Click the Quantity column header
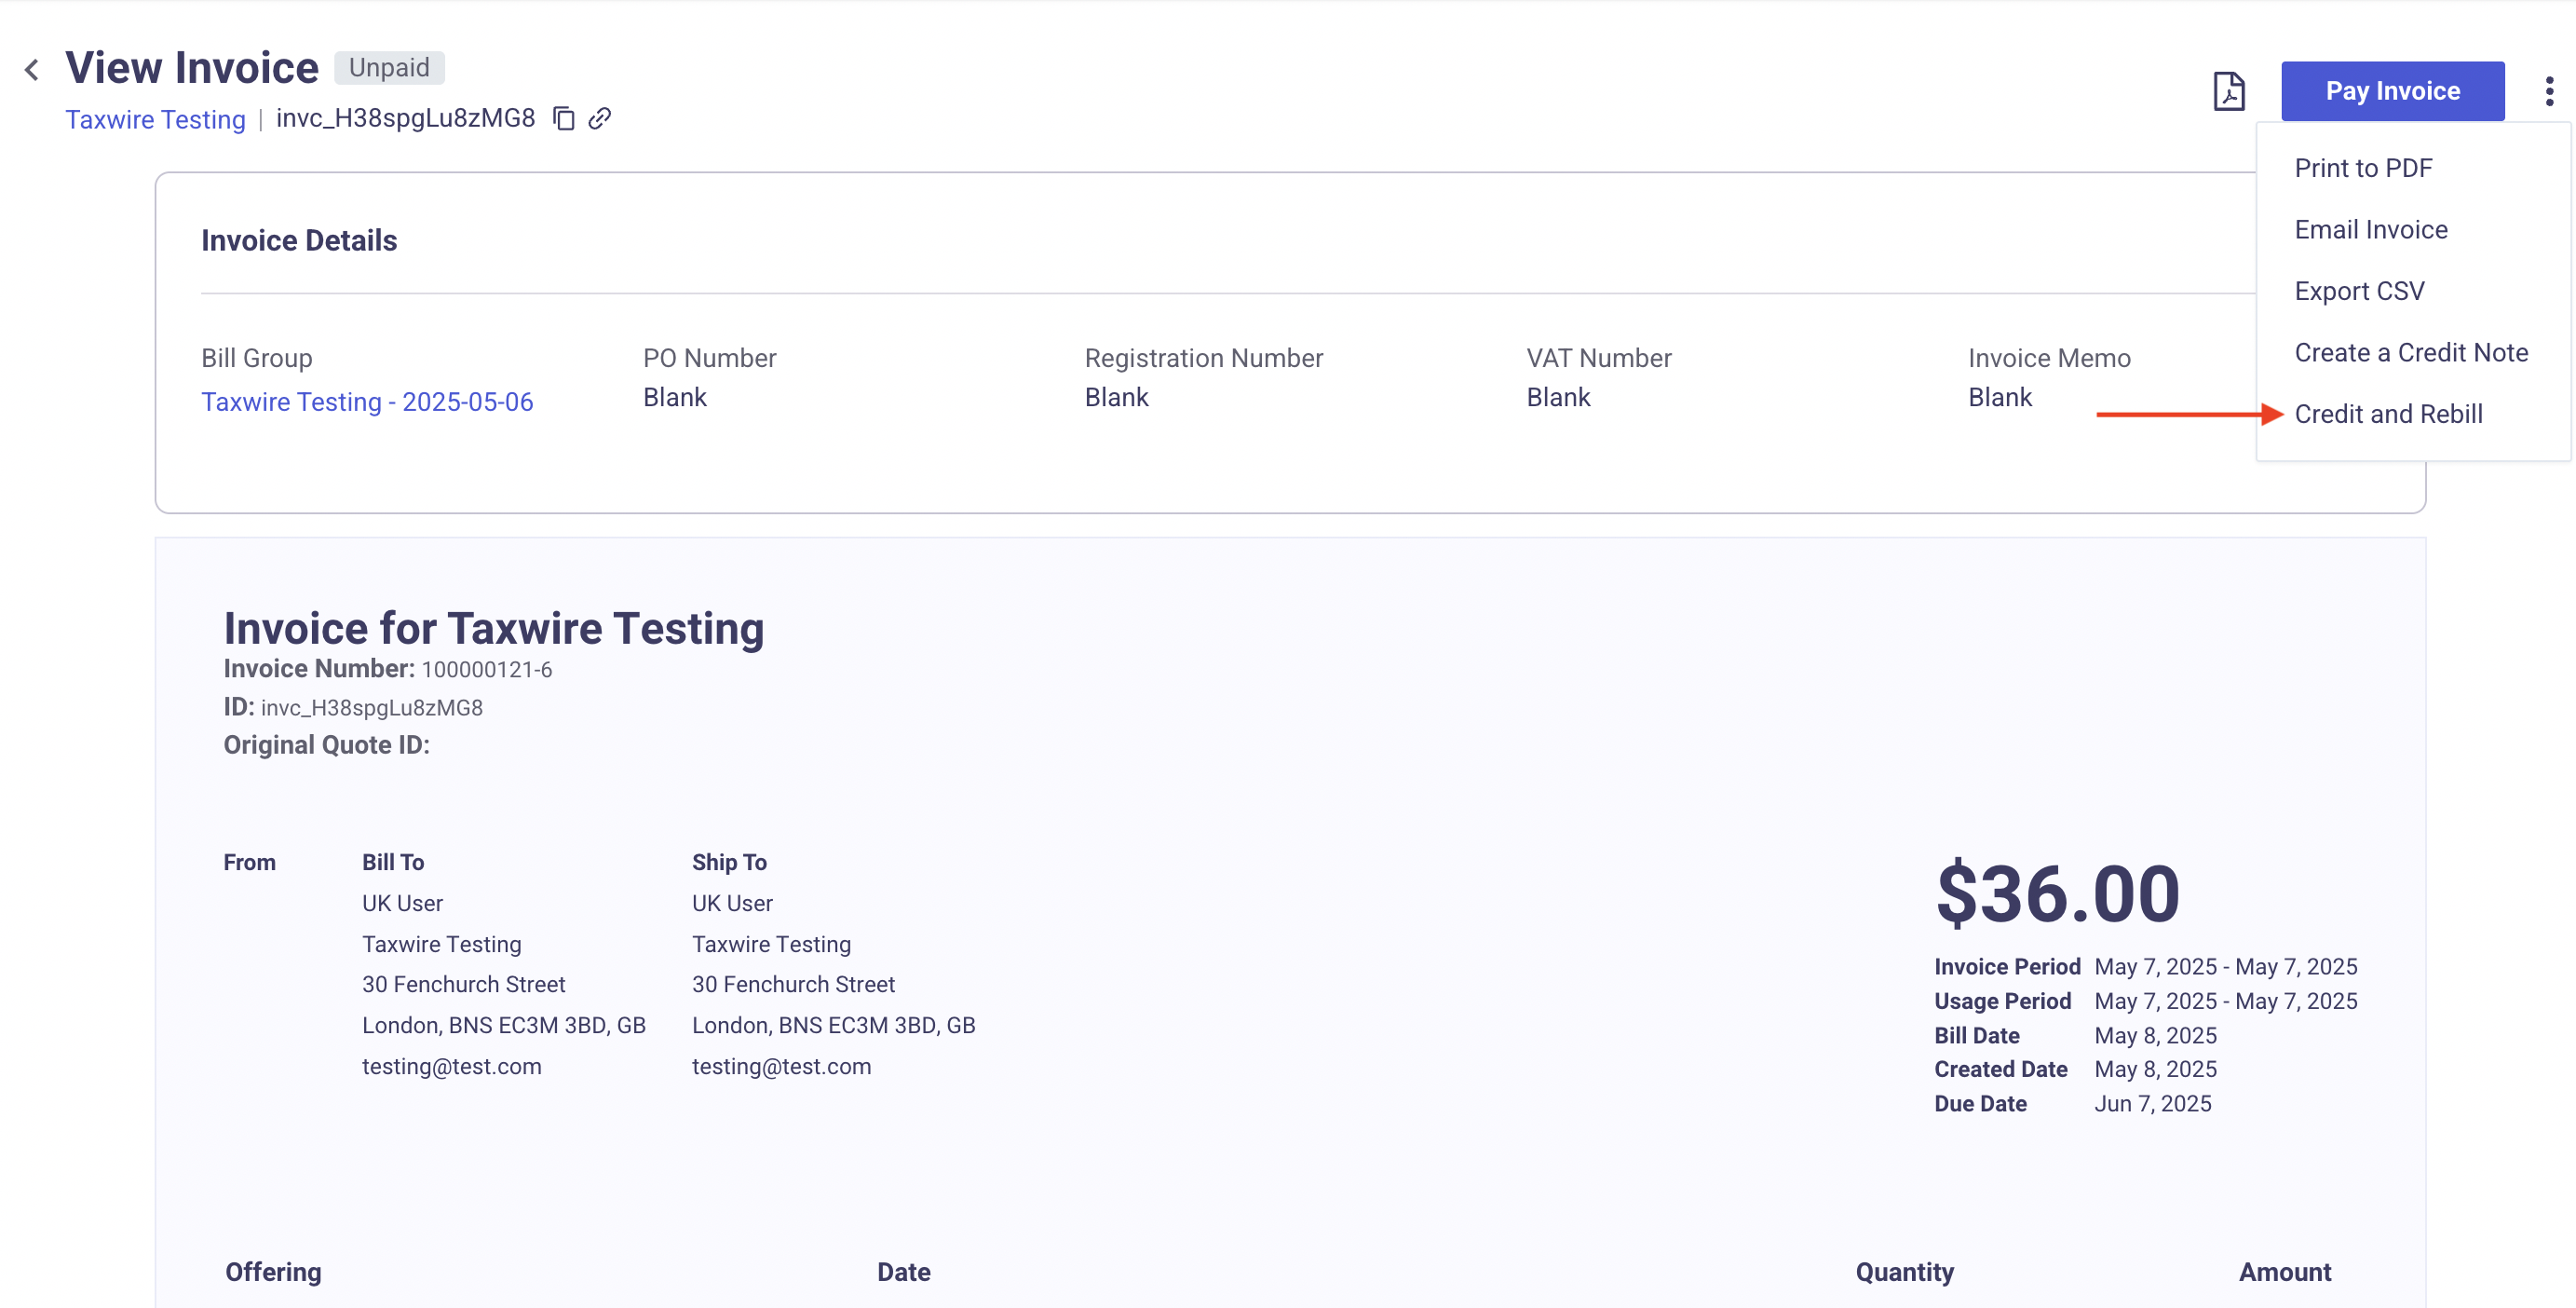This screenshot has height=1308, width=2576. [1904, 1272]
